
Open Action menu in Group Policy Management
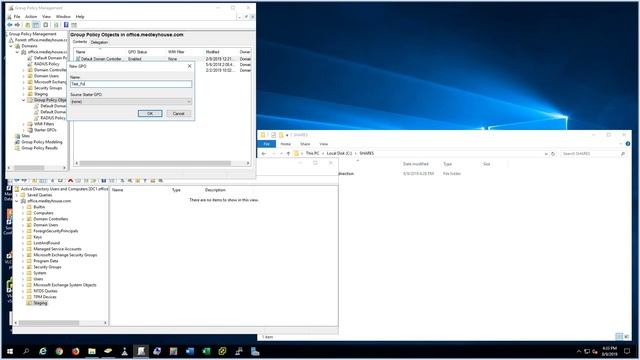click(x=31, y=17)
